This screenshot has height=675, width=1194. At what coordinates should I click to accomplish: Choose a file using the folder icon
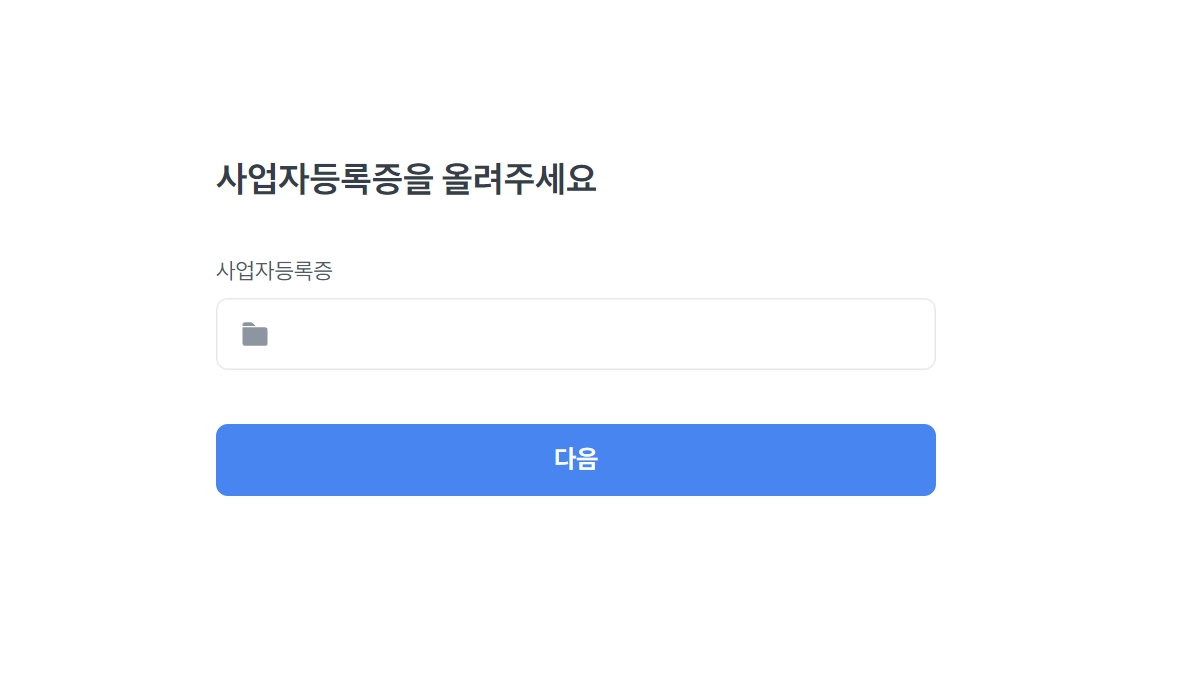coord(255,334)
